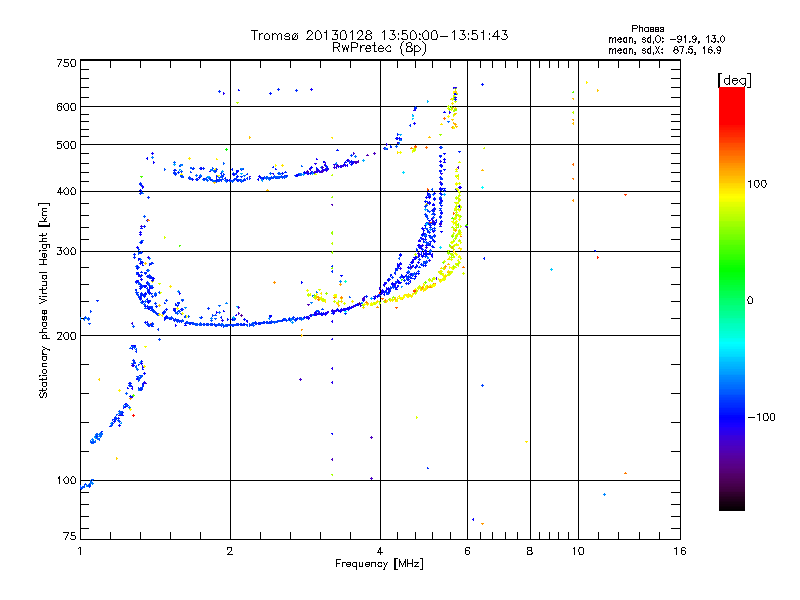The width and height of the screenshot is (800, 600).
Task: Click the y-axis tick label '750'
Action: pyautogui.click(x=66, y=63)
